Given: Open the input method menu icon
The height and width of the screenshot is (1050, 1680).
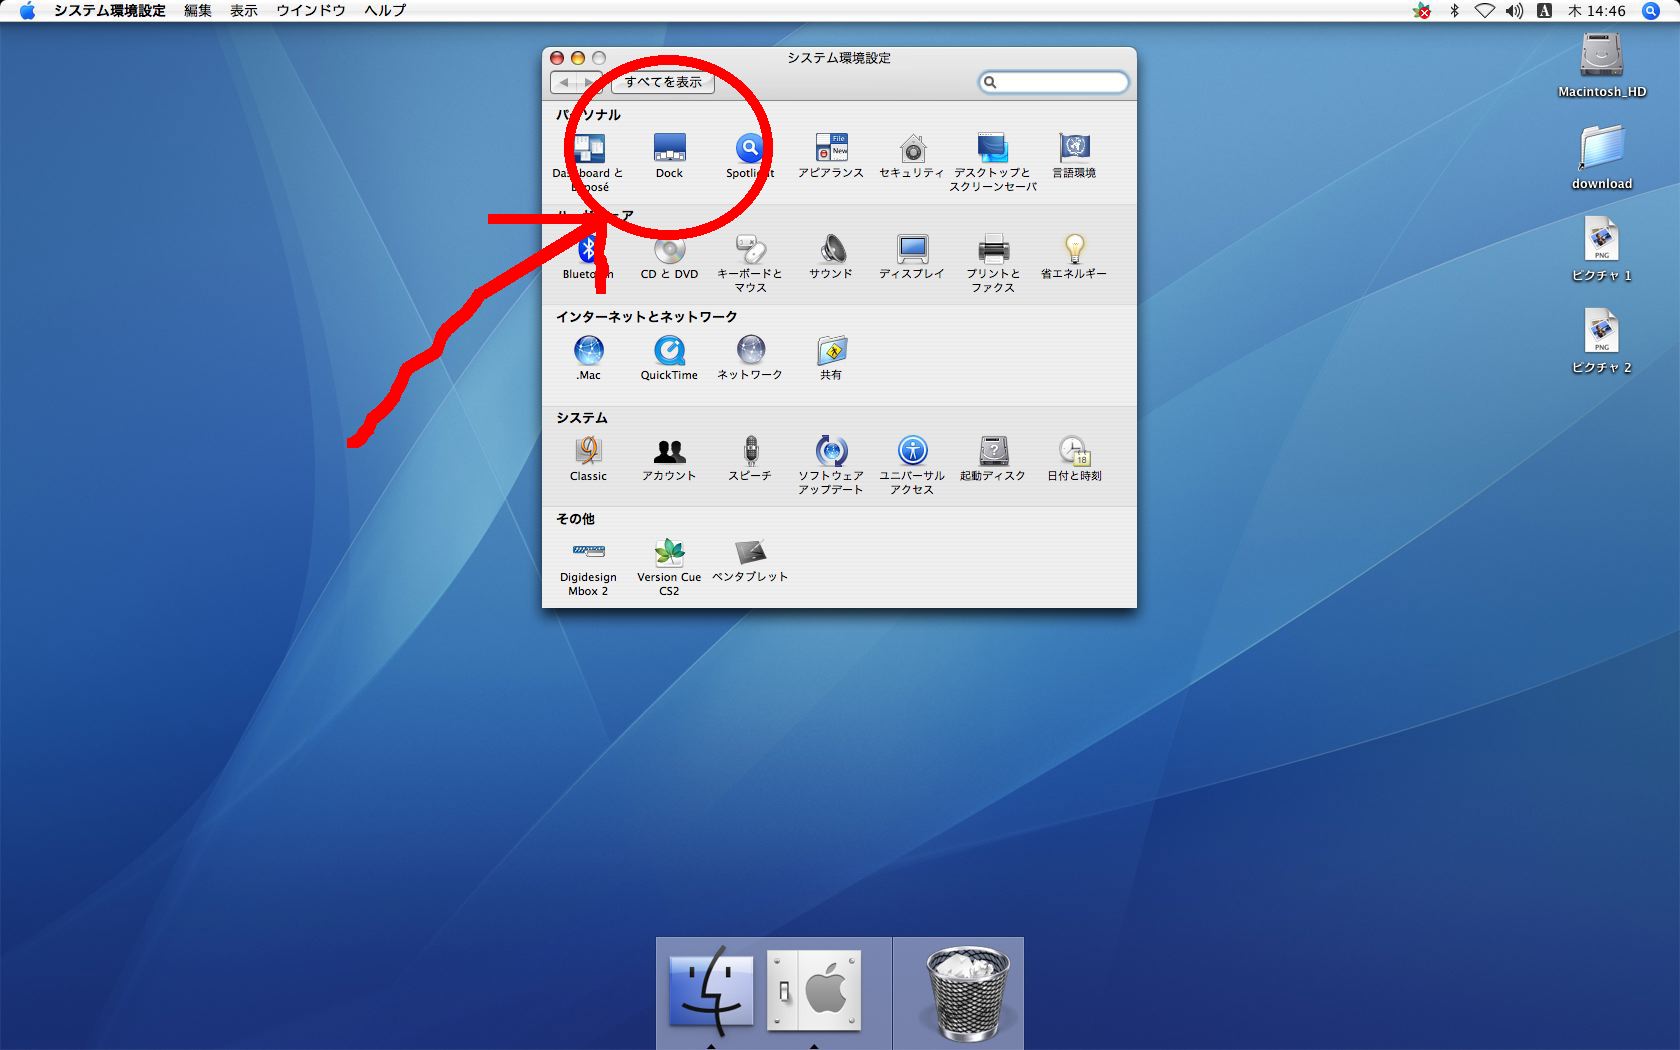Looking at the screenshot, I should (1545, 11).
